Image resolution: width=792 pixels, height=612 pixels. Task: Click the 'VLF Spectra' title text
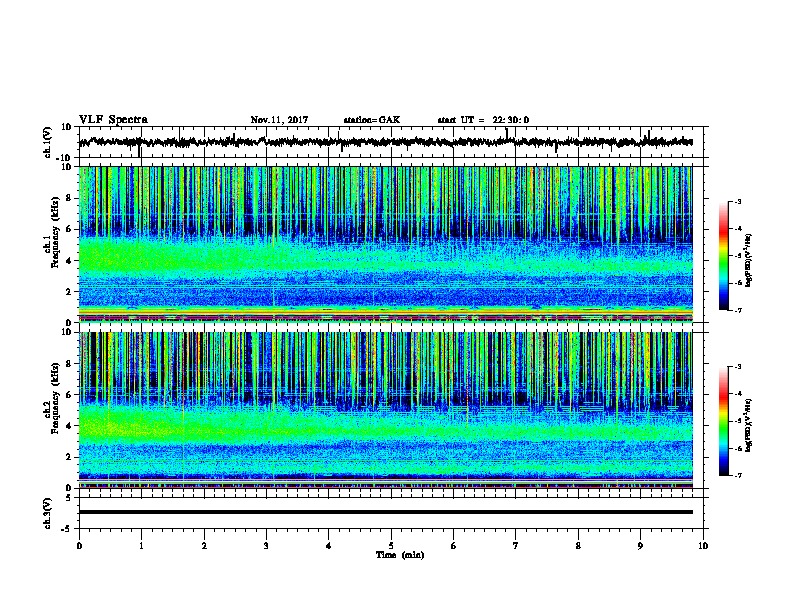click(x=113, y=120)
